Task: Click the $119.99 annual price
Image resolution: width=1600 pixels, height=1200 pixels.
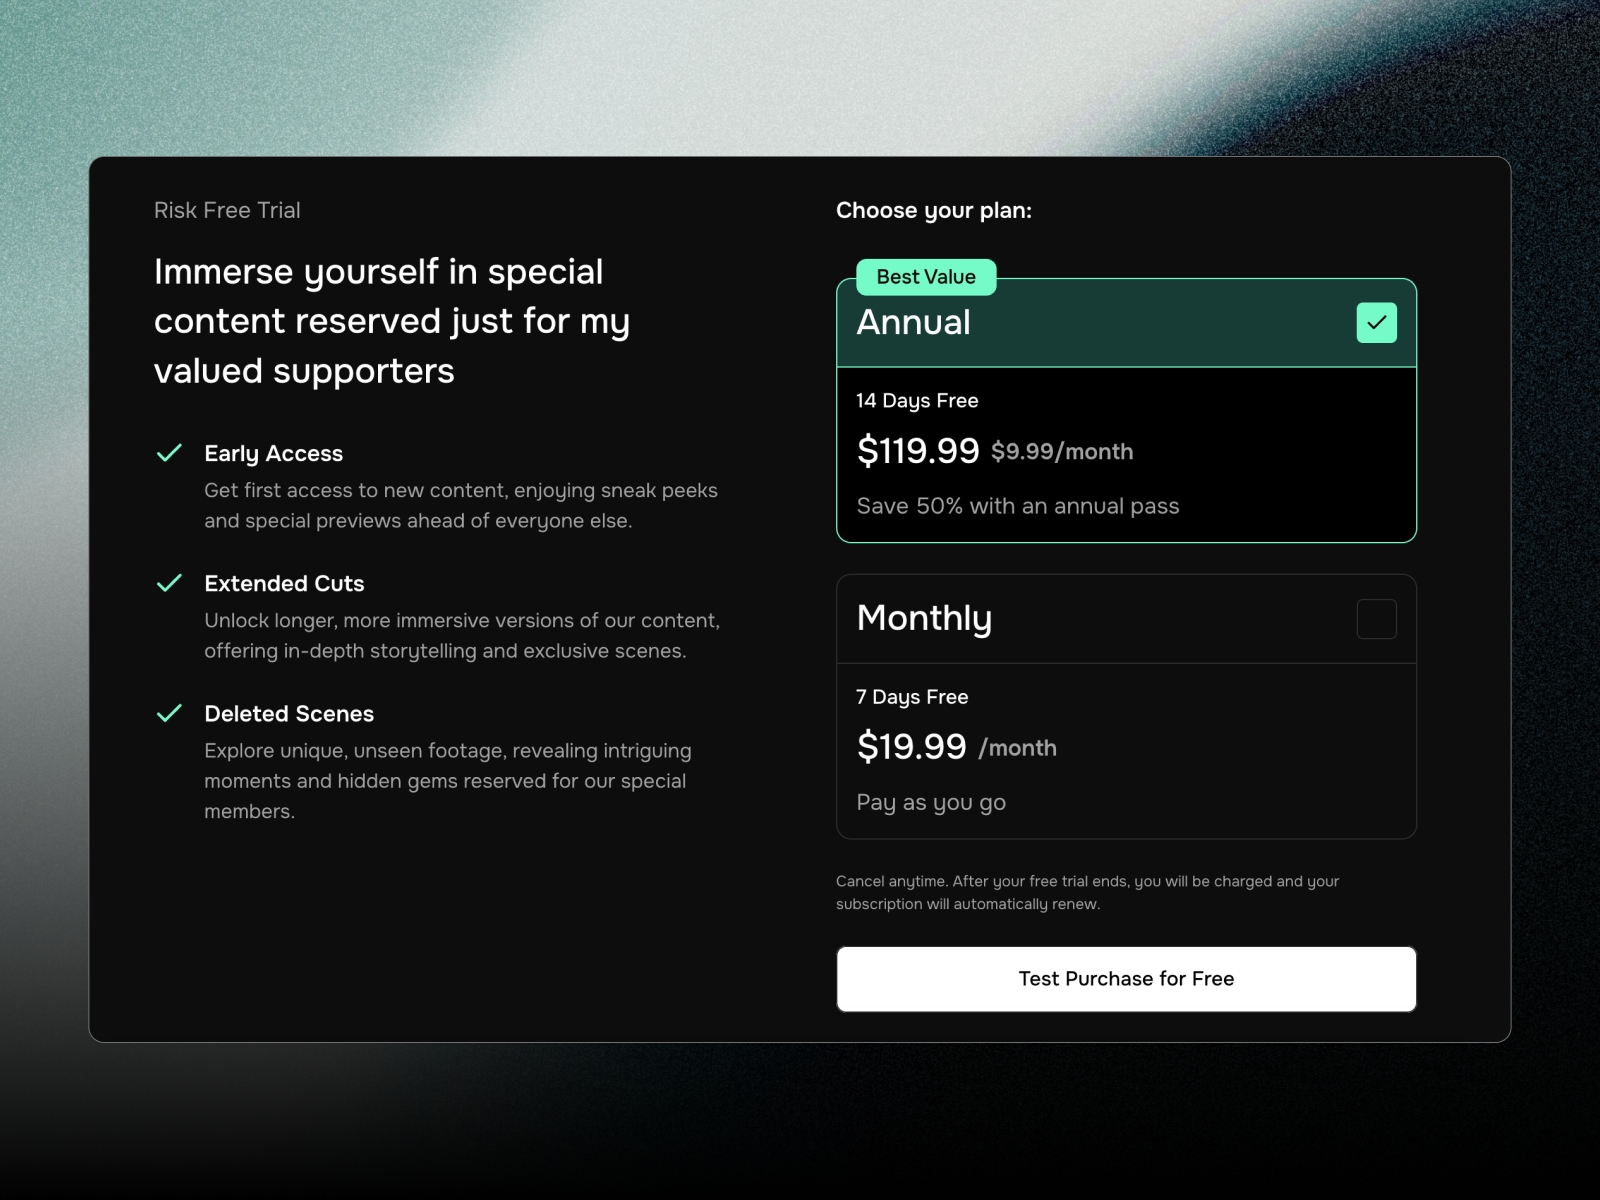Action: coord(918,450)
